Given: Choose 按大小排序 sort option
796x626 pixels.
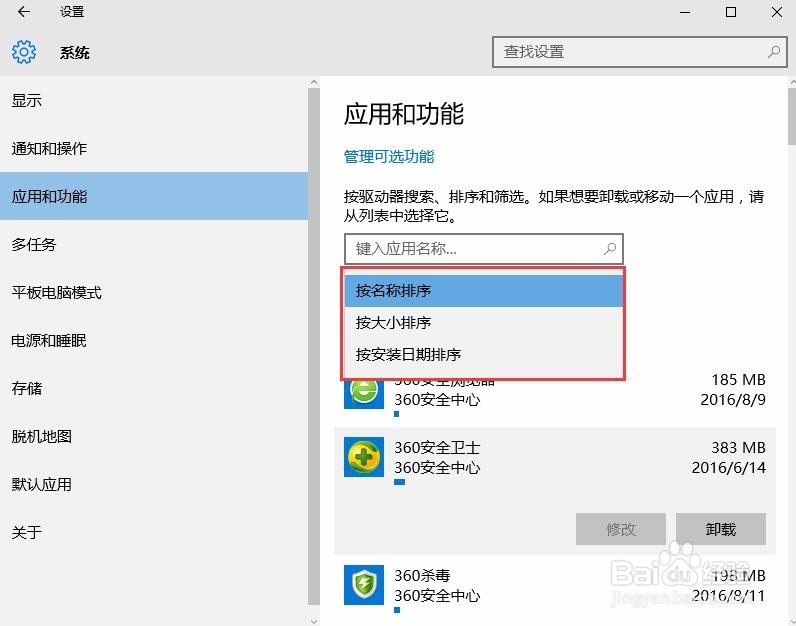Looking at the screenshot, I should tap(484, 322).
